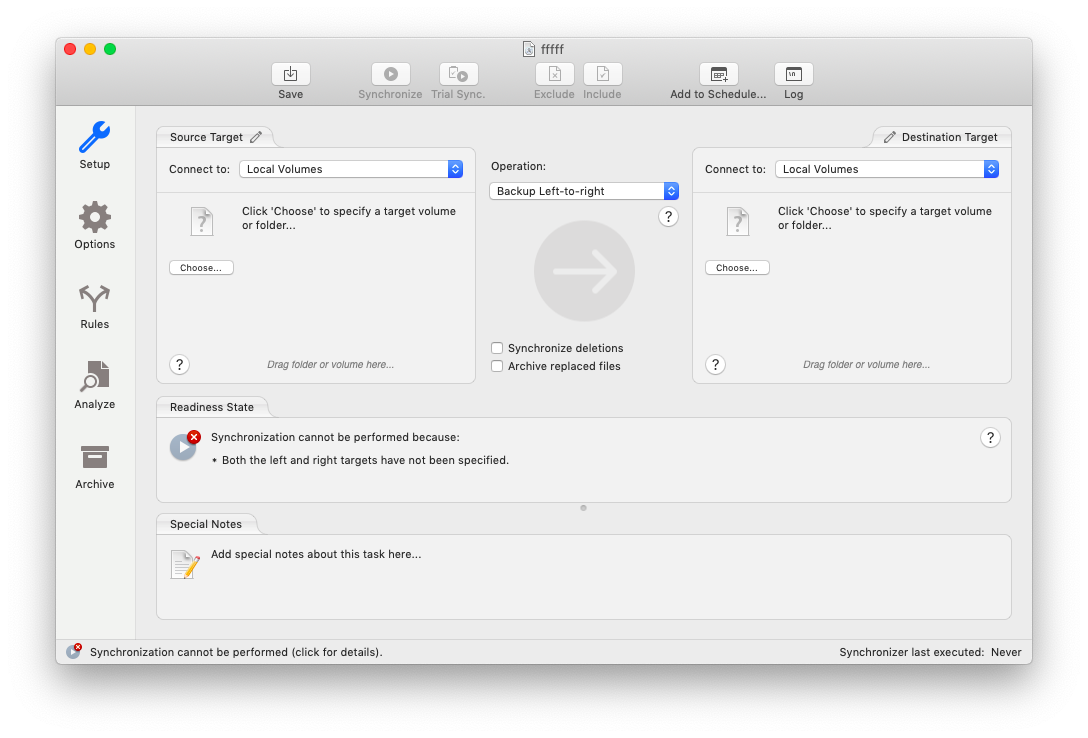This screenshot has width=1088, height=738.
Task: Open the Log toolbar icon
Action: point(793,74)
